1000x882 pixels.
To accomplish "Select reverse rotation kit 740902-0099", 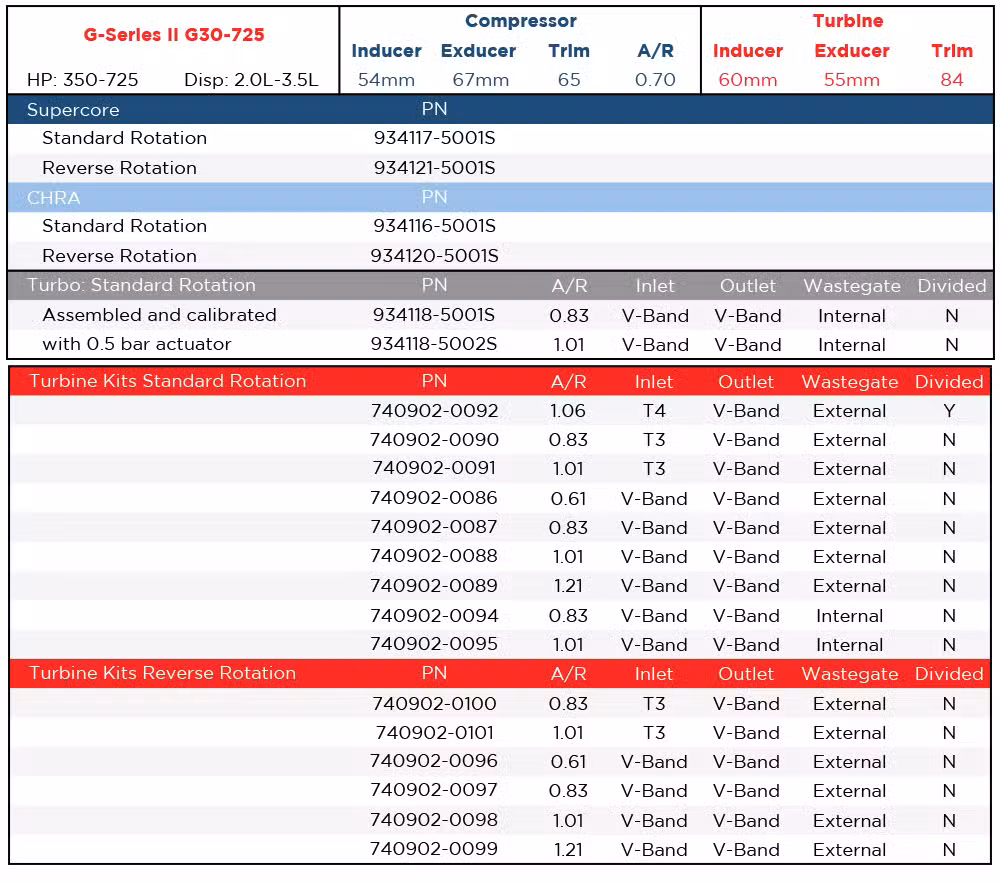I will click(434, 849).
